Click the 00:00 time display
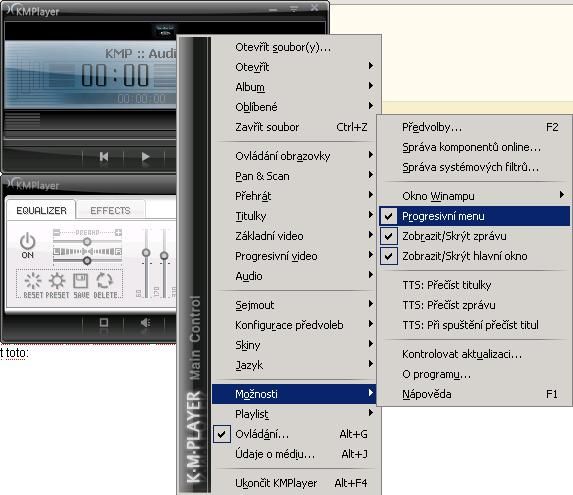 (x=115, y=75)
